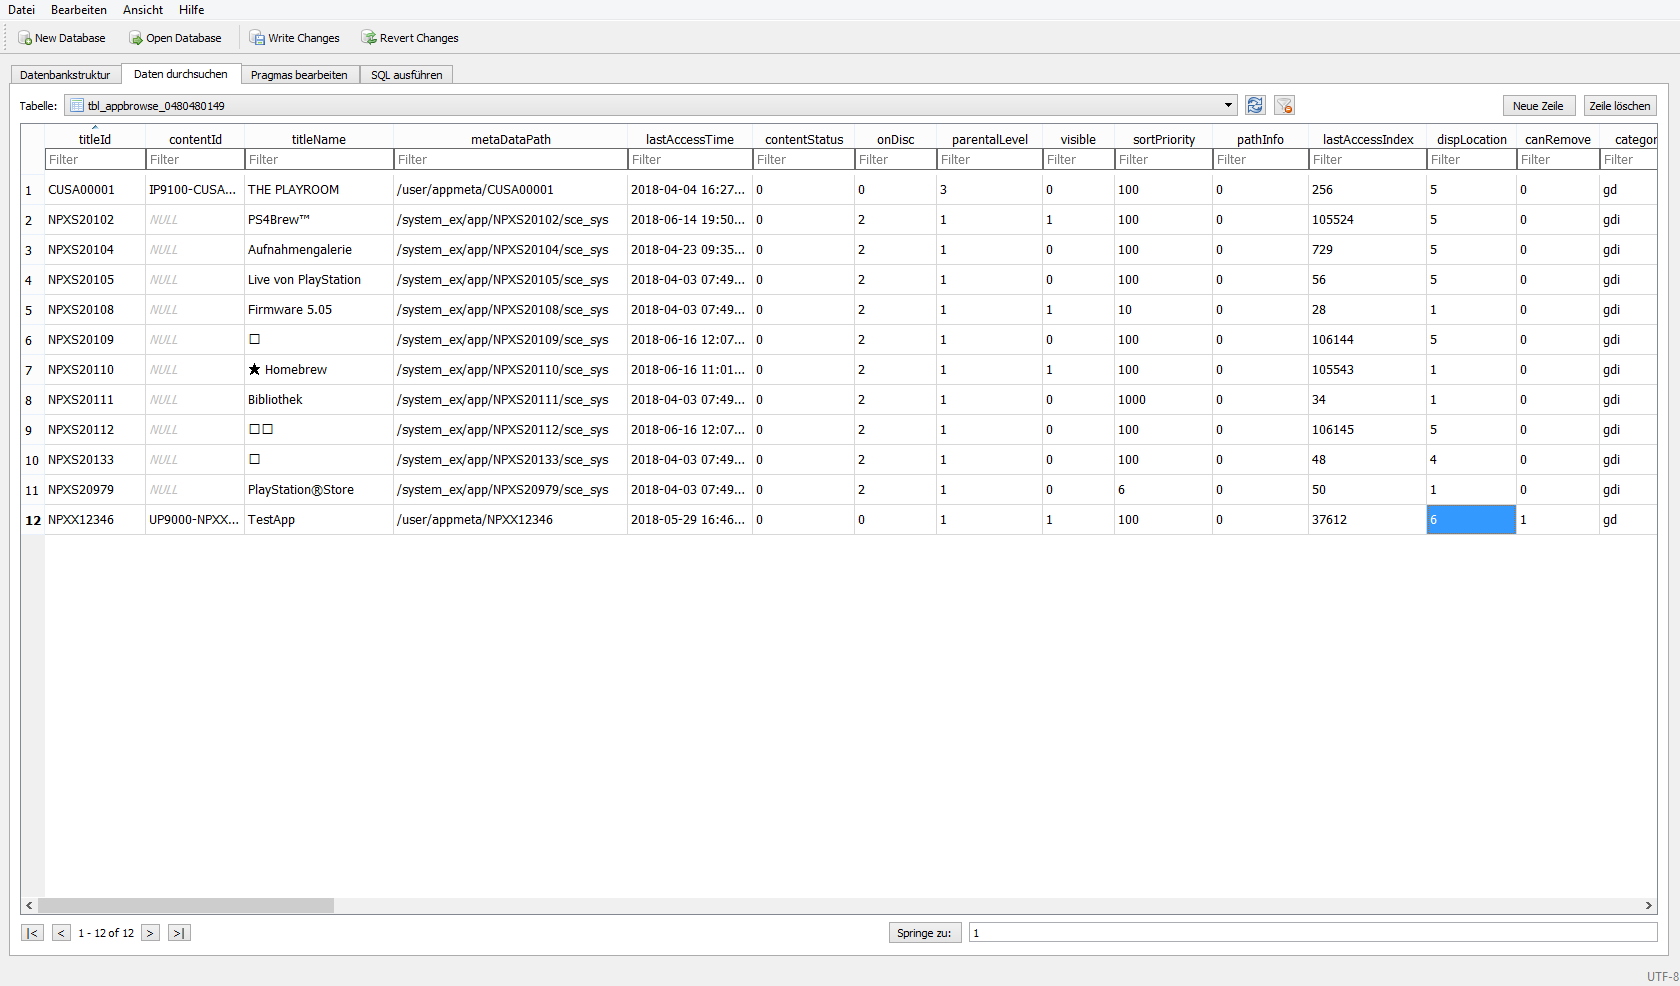This screenshot has width=1680, height=986.
Task: Click the Write Changes icon
Action: [257, 38]
